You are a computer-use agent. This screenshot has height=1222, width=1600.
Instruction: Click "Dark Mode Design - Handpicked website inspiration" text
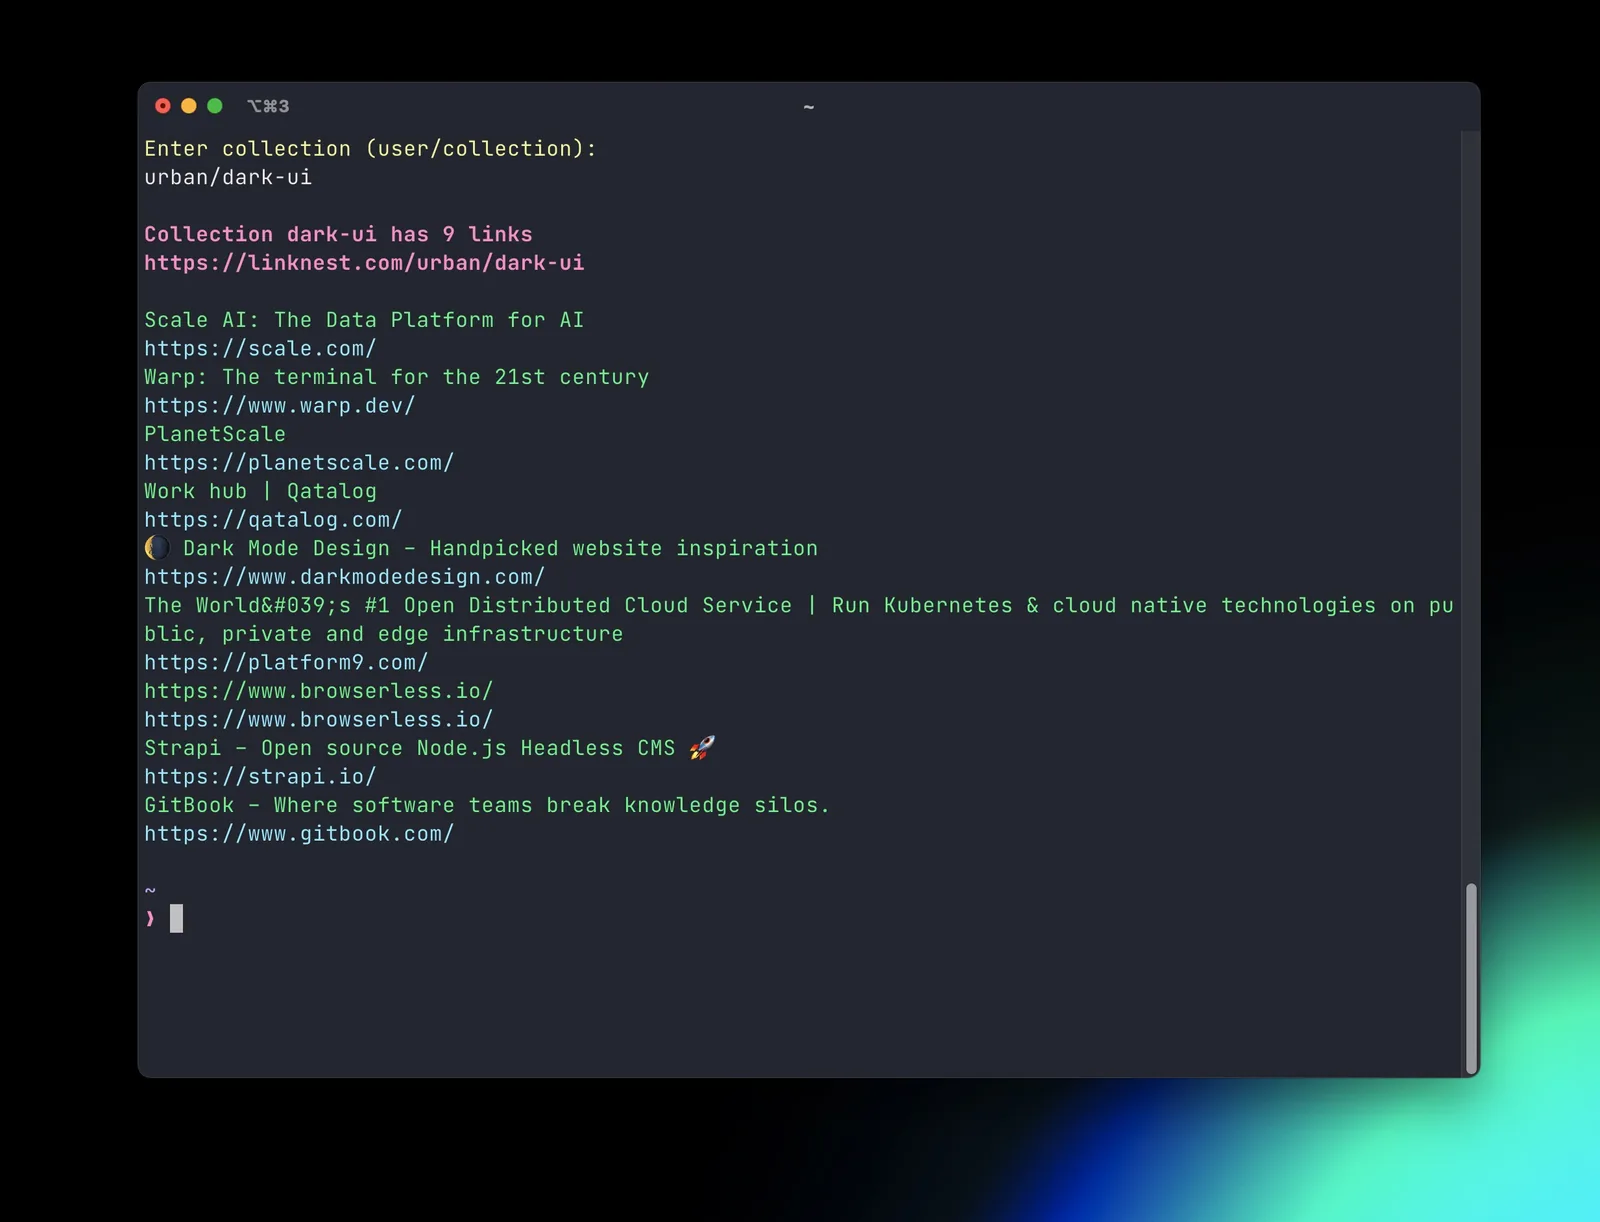pos(500,548)
